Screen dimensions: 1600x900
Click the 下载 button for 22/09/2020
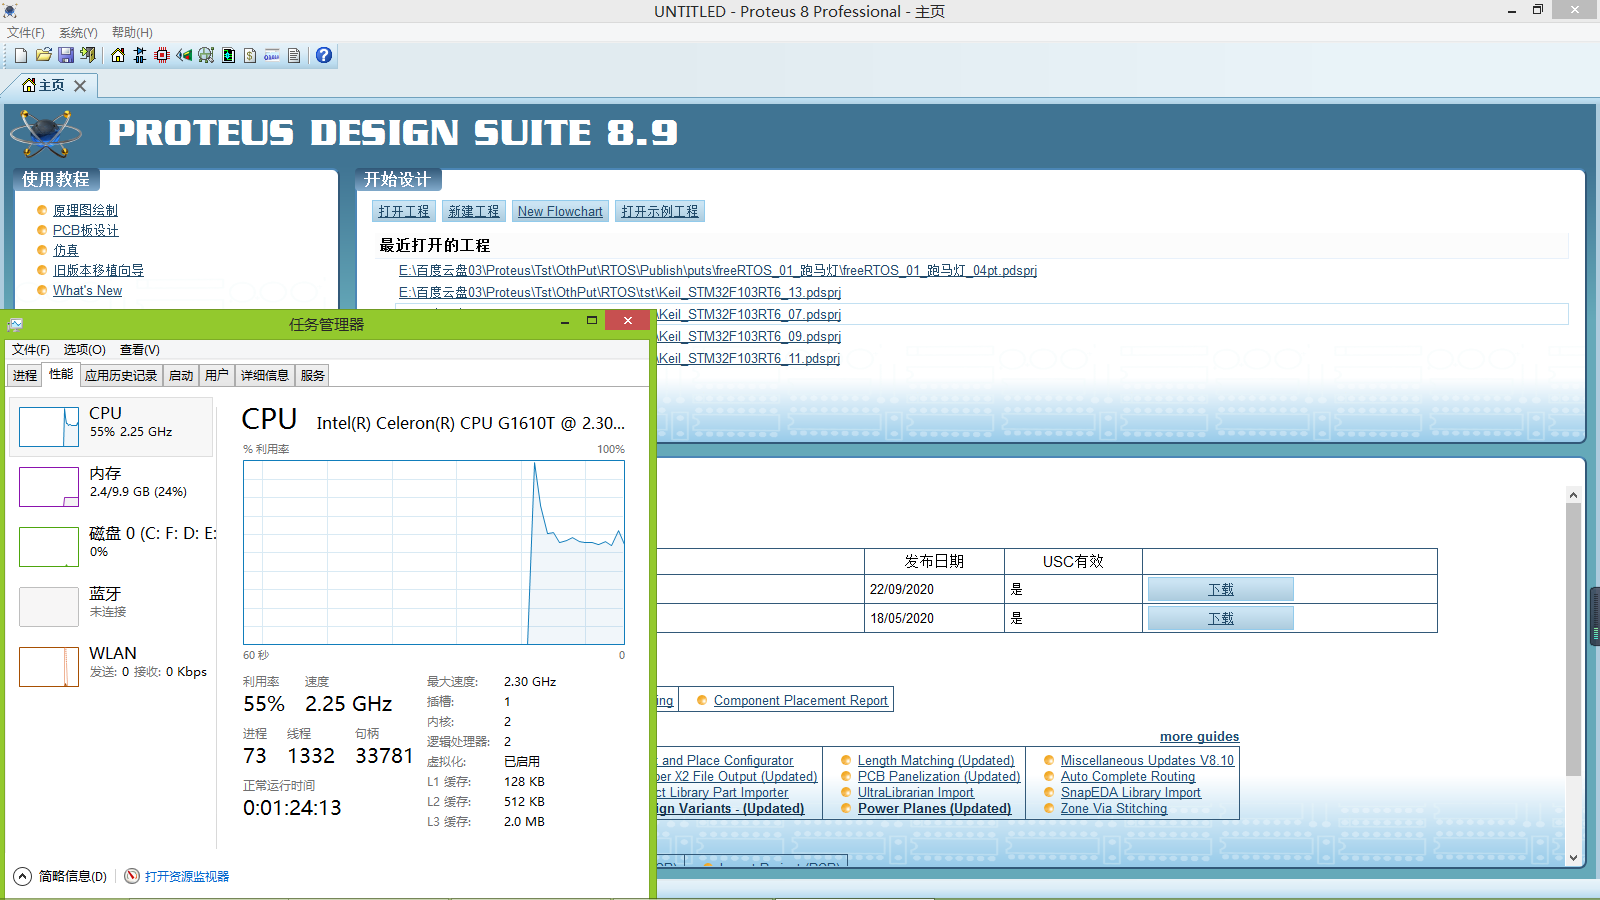1221,589
